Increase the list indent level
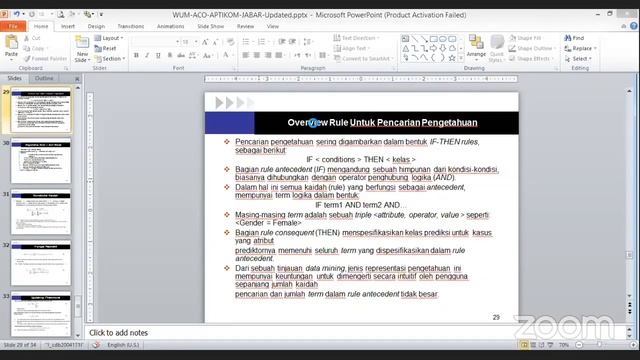The width and height of the screenshot is (640, 360). pyautogui.click(x=292, y=42)
